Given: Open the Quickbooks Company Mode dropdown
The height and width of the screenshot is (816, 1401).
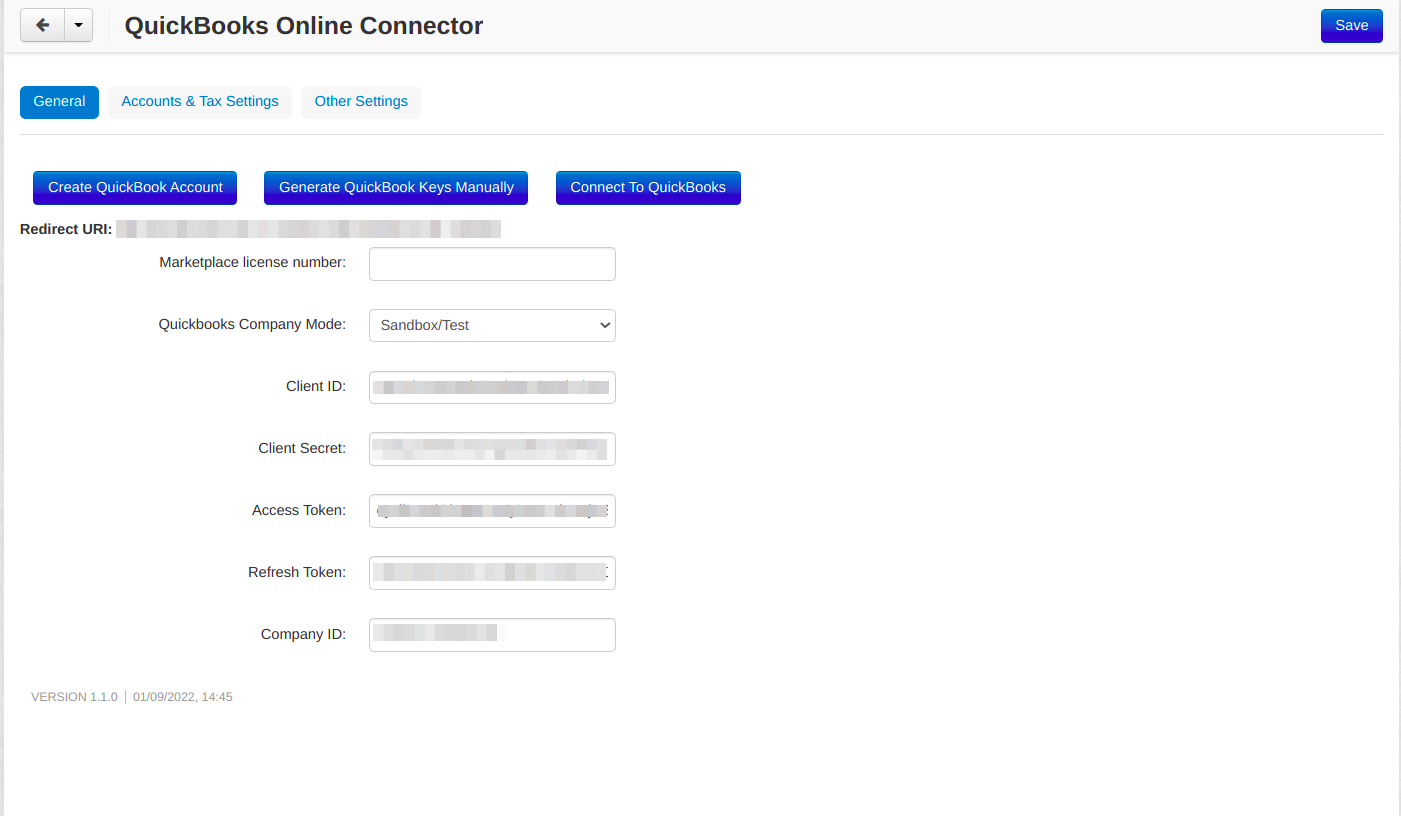Looking at the screenshot, I should 492,325.
